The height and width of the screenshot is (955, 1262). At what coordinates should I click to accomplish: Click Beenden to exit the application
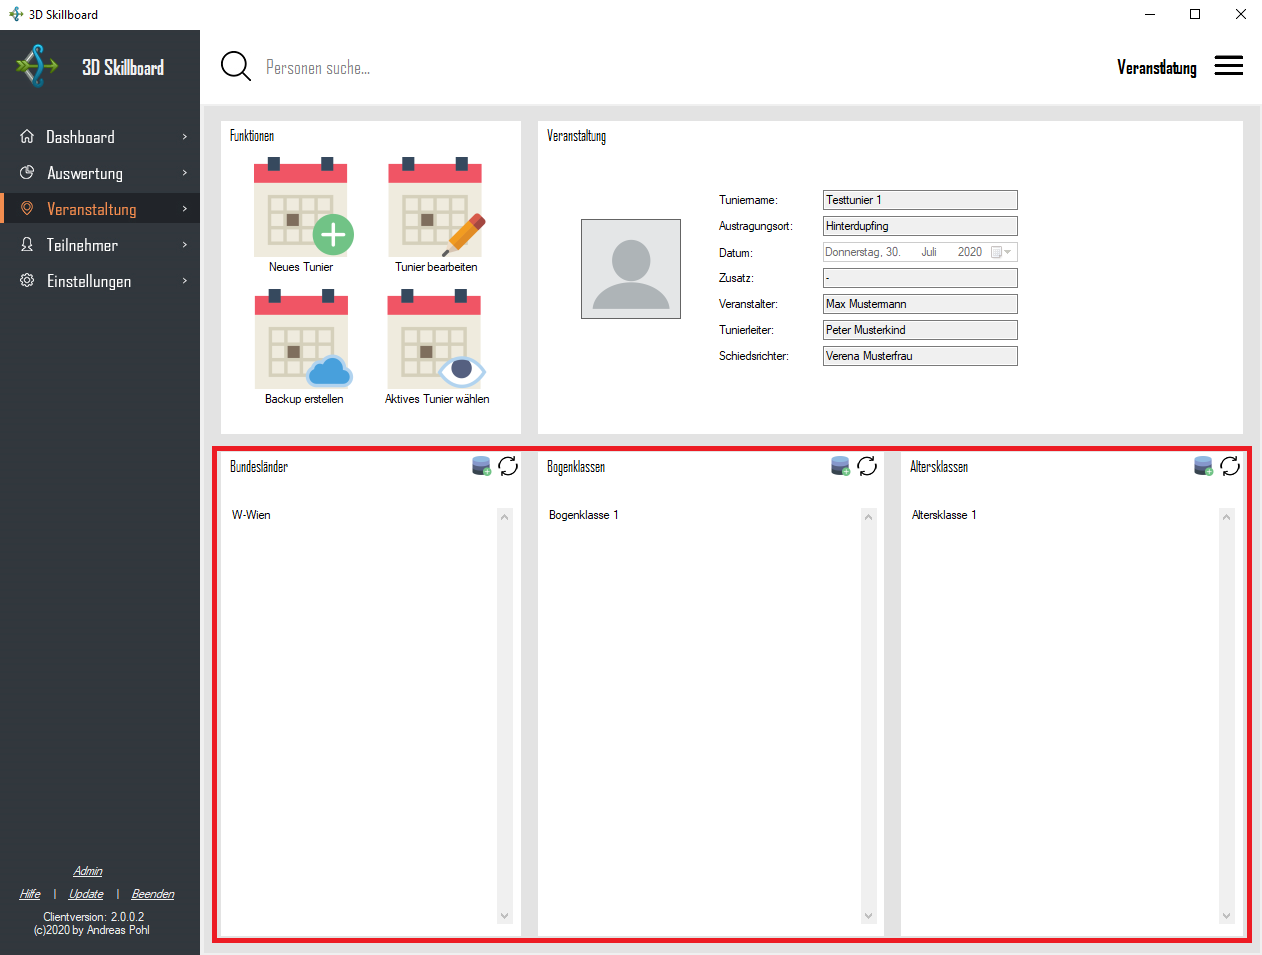point(152,893)
